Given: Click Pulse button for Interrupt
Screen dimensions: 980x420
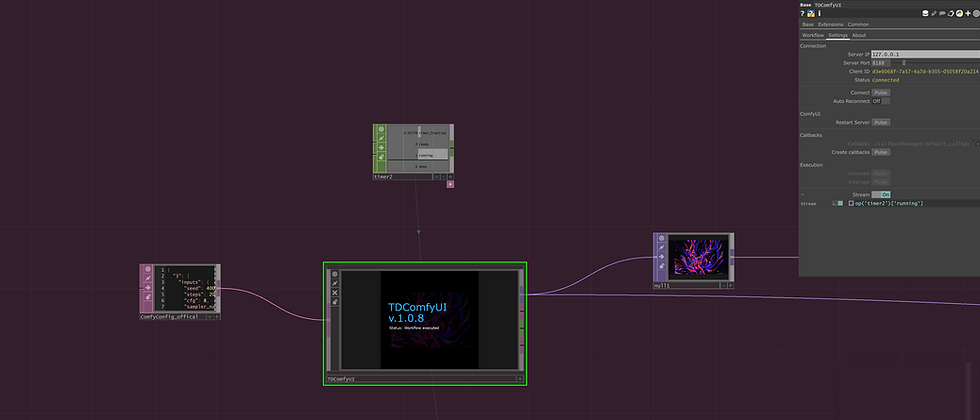Looking at the screenshot, I should click(881, 182).
